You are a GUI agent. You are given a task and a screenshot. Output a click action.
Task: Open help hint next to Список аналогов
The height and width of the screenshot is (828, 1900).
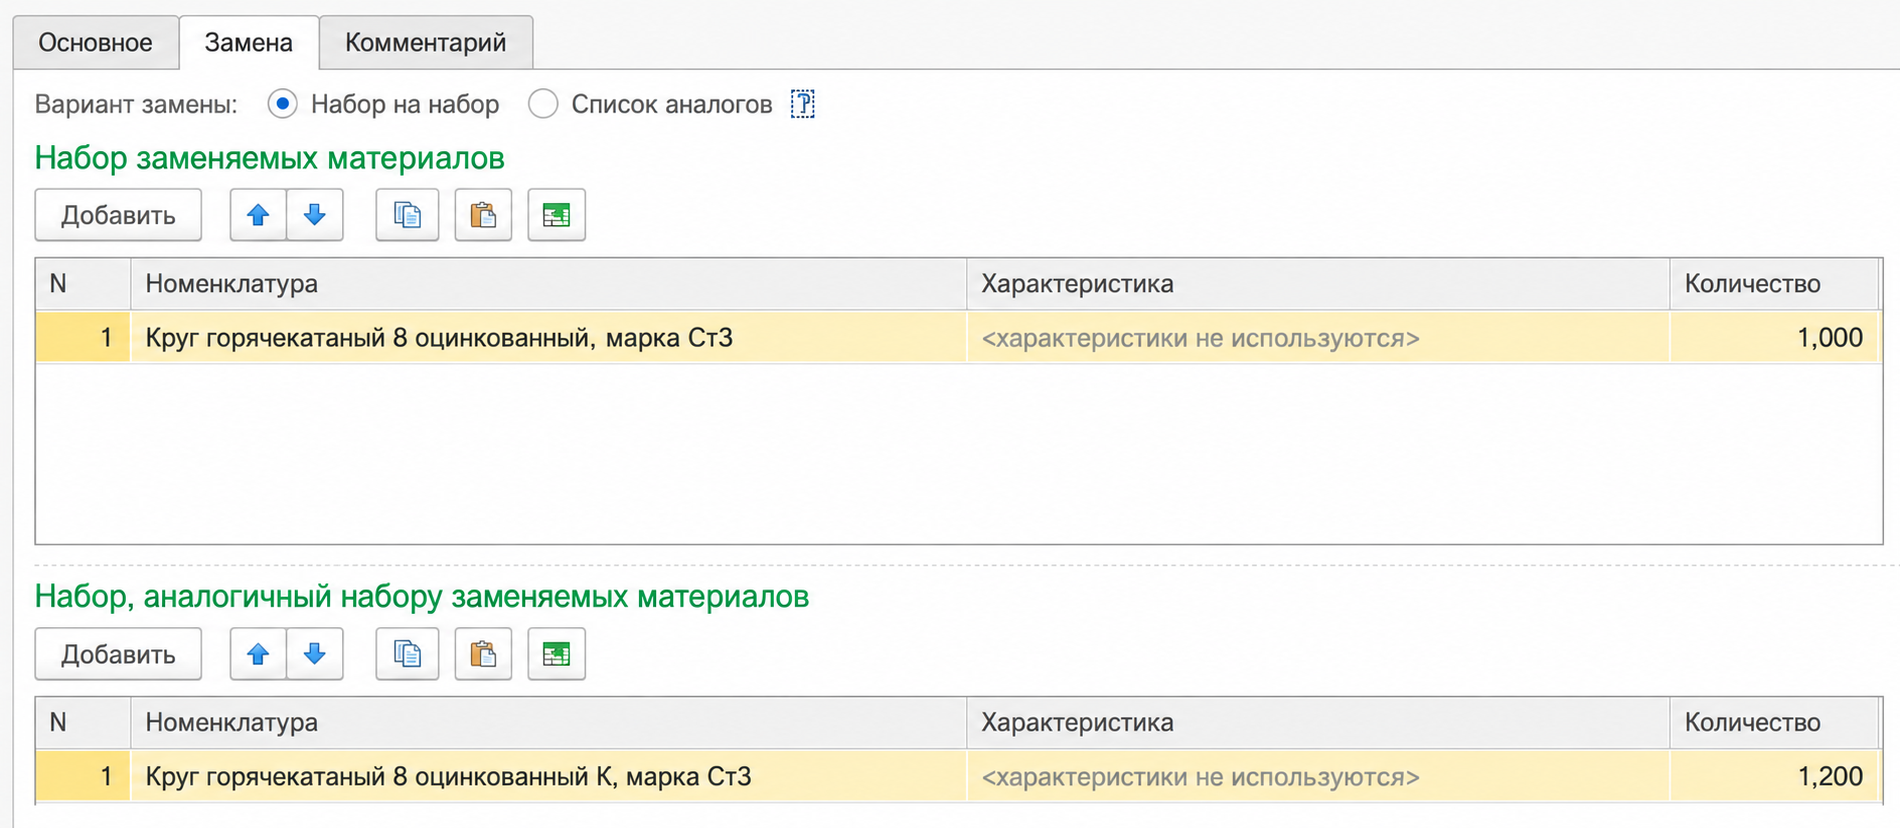(x=803, y=104)
